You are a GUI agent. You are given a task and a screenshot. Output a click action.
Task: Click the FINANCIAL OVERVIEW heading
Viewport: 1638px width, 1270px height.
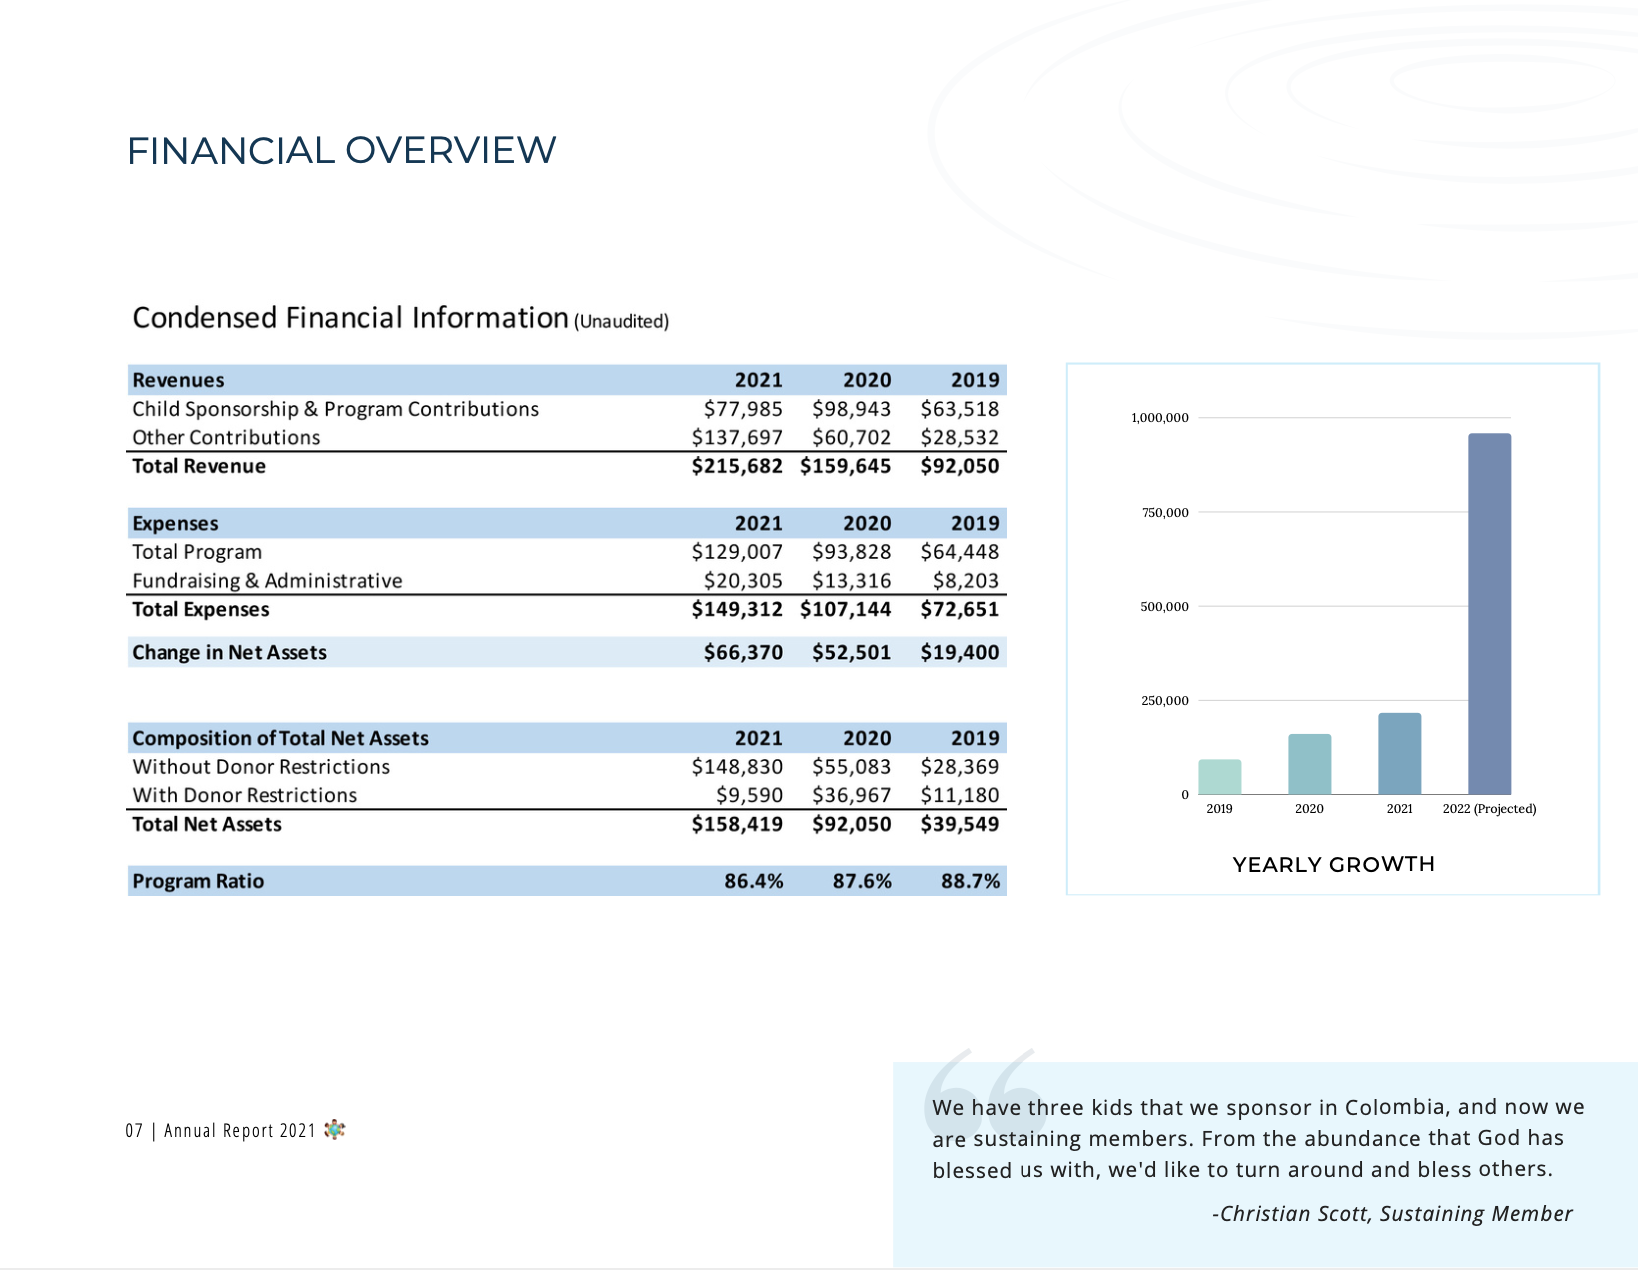(x=341, y=151)
